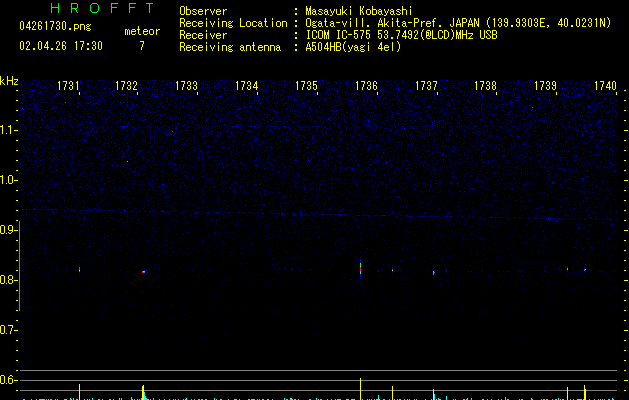Click the 1735 time marker
629x400 pixels.
coord(306,86)
